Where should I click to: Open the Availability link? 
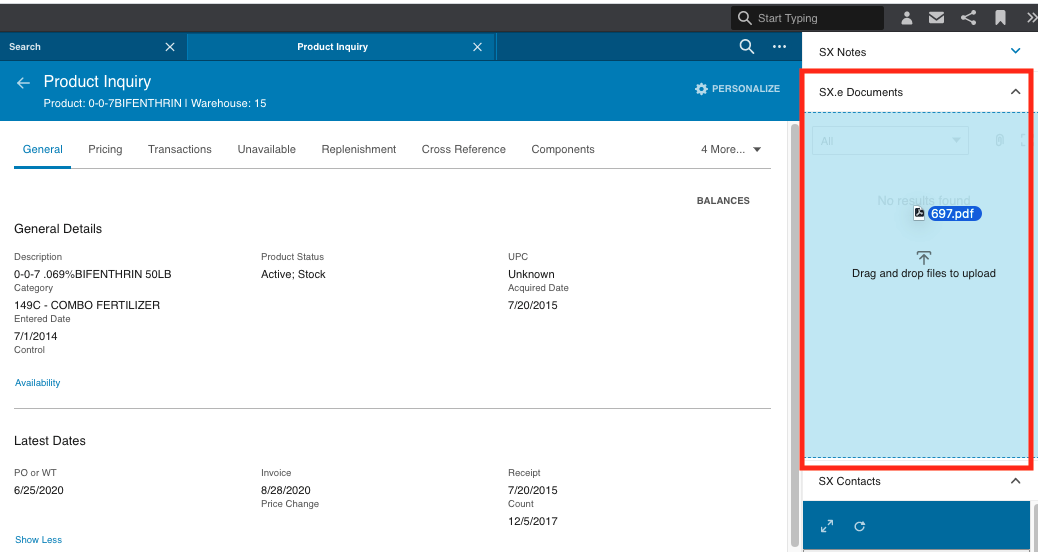37,383
